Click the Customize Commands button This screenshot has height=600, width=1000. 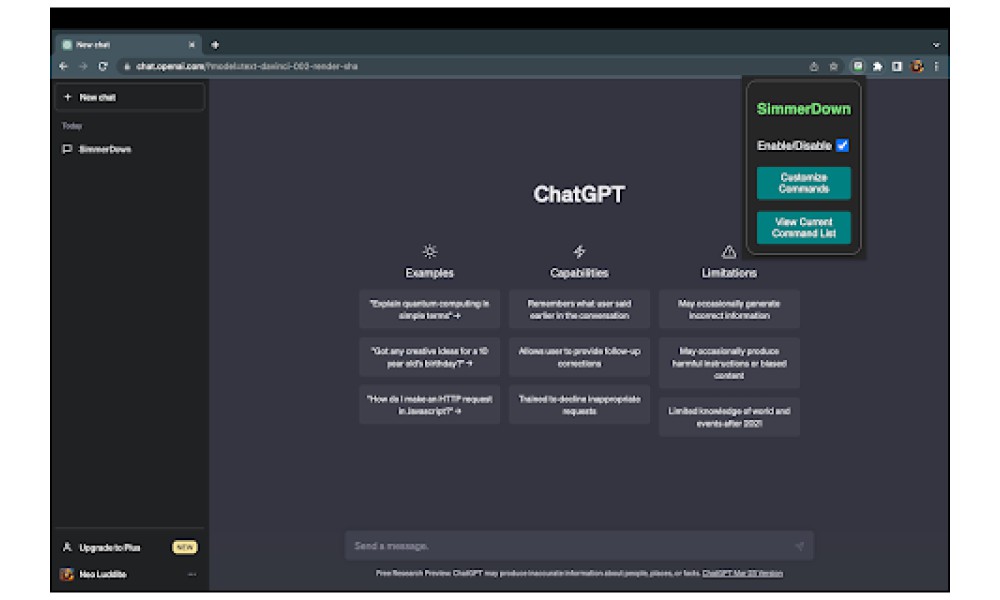click(804, 183)
